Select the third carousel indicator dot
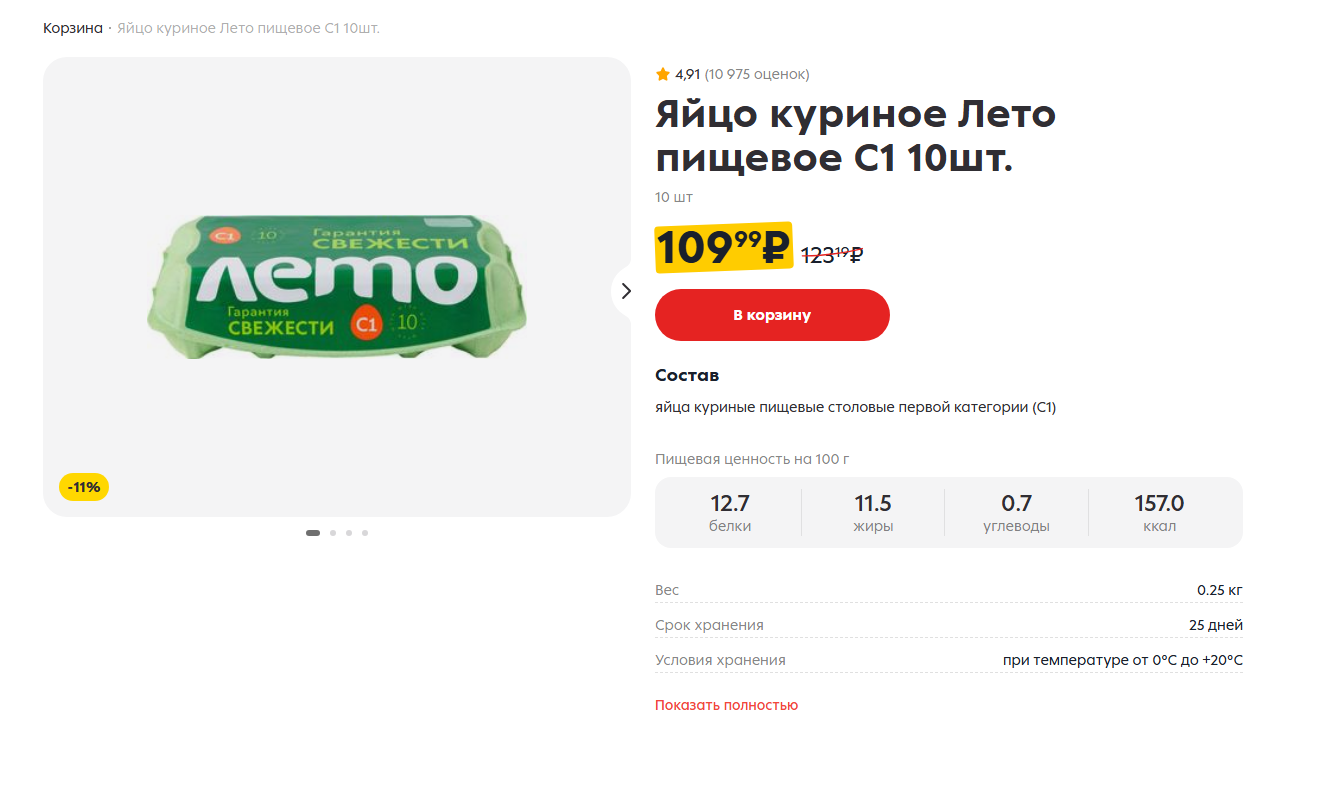This screenshot has height=798, width=1321. [349, 533]
